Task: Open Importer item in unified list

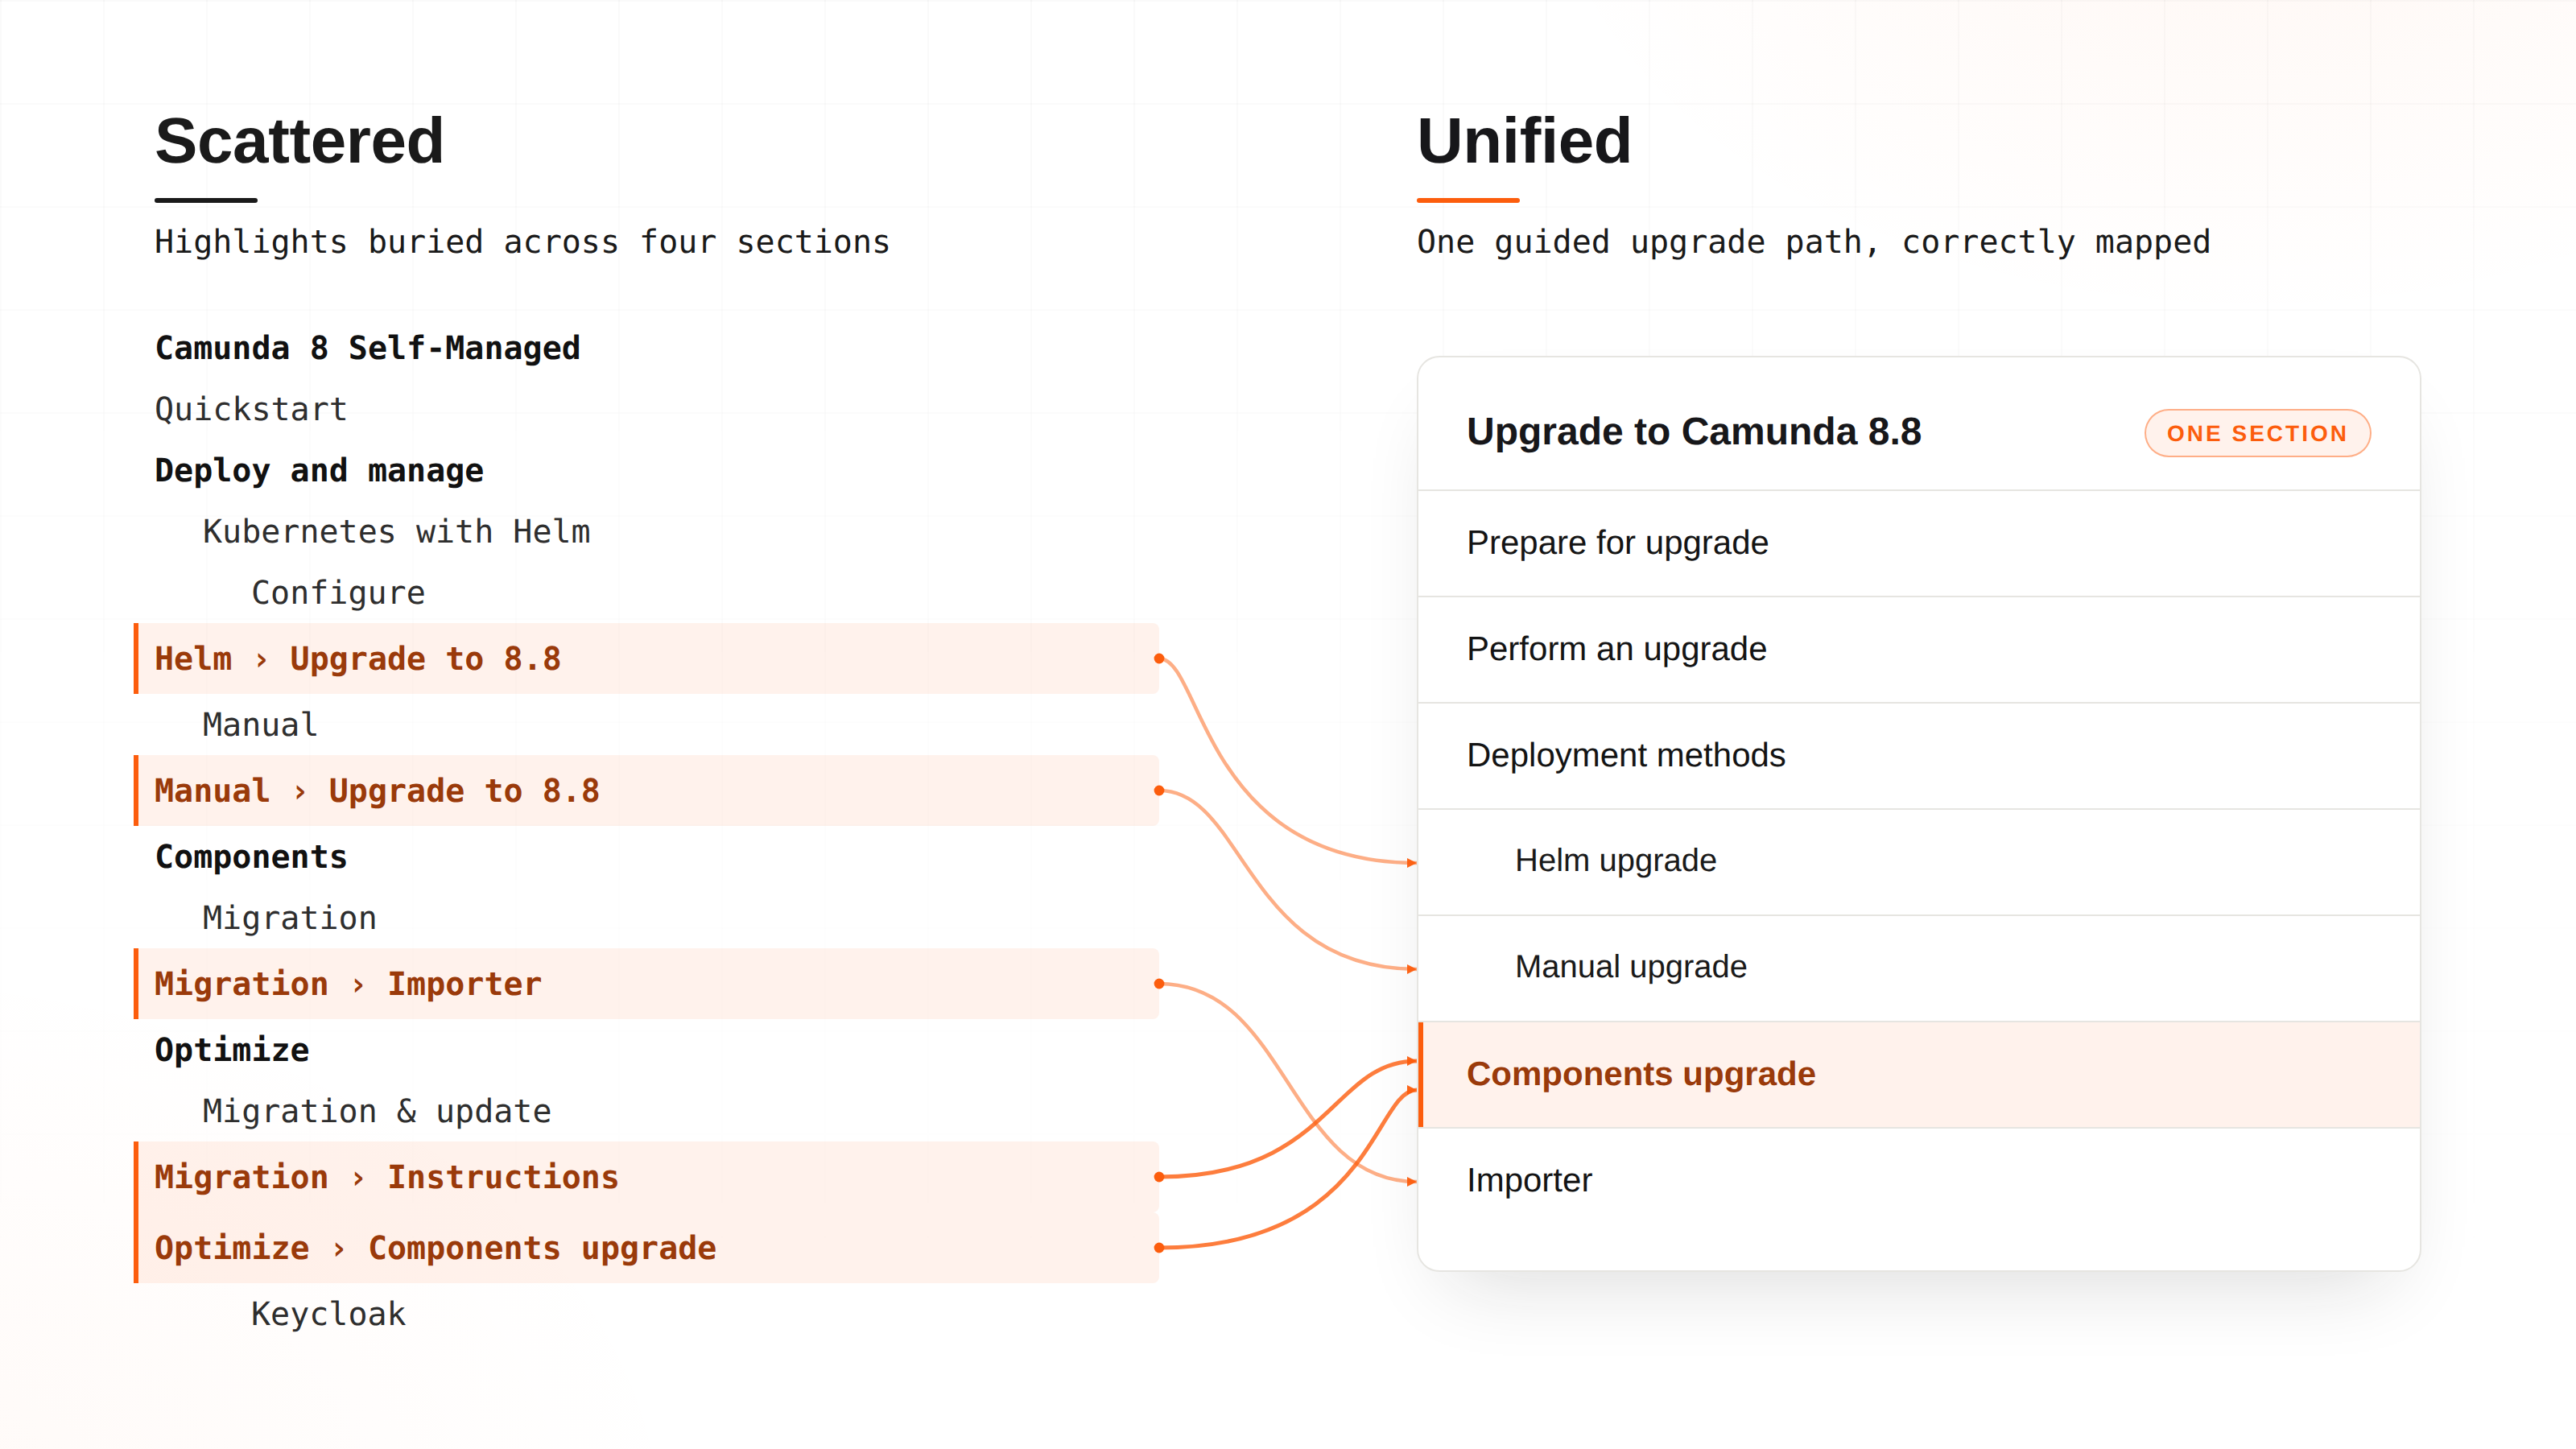Action: pos(1918,1180)
